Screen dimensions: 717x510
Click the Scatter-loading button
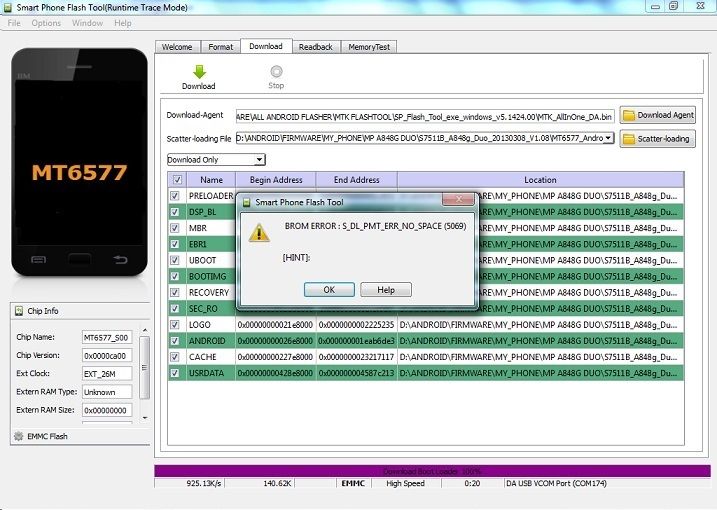(658, 139)
